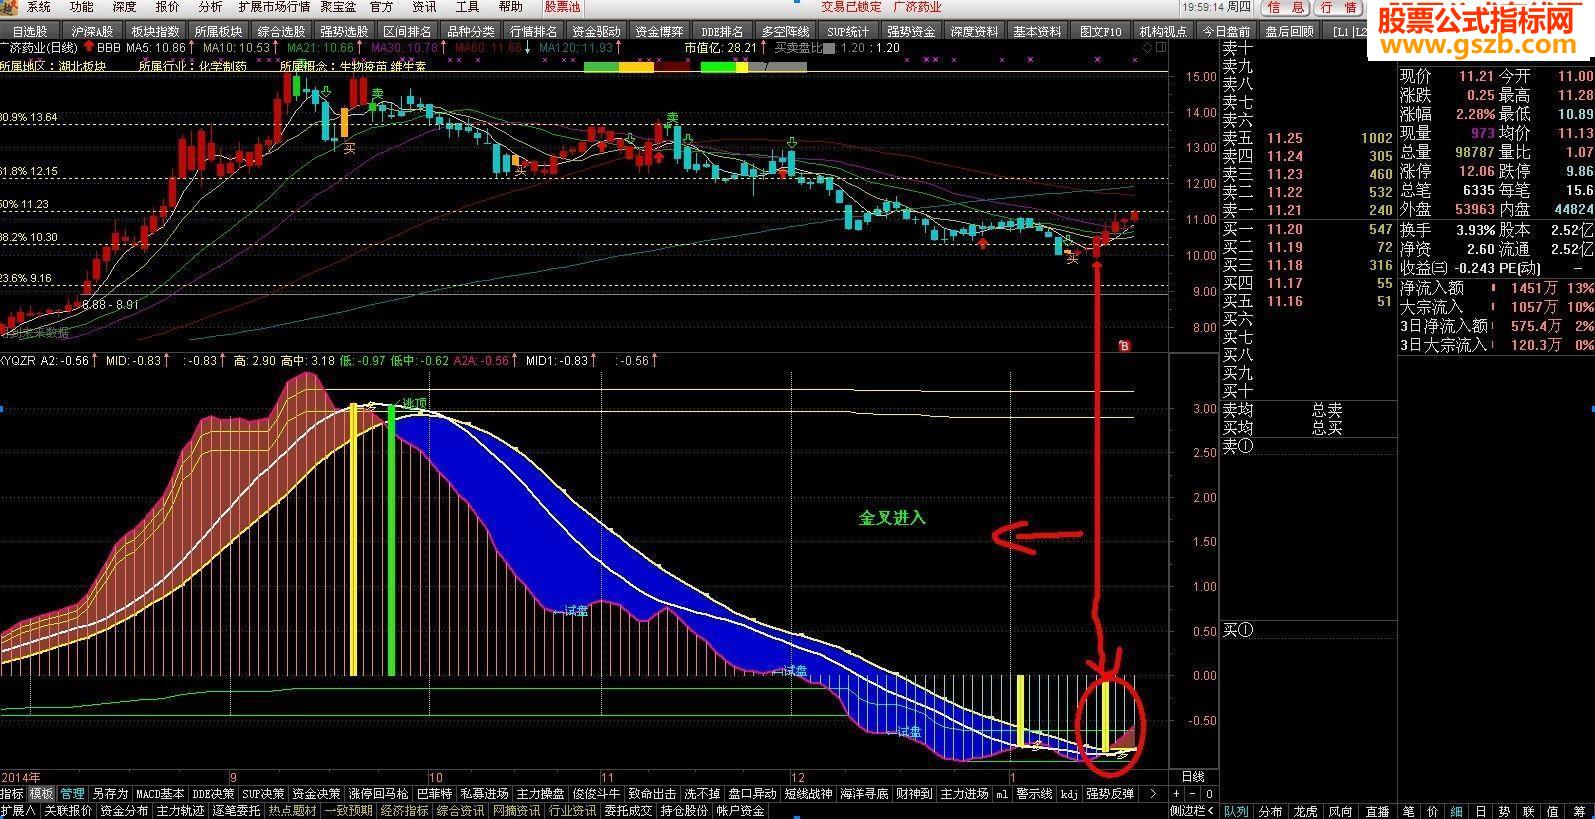Open the 关联报价 bottom tab

tap(68, 811)
